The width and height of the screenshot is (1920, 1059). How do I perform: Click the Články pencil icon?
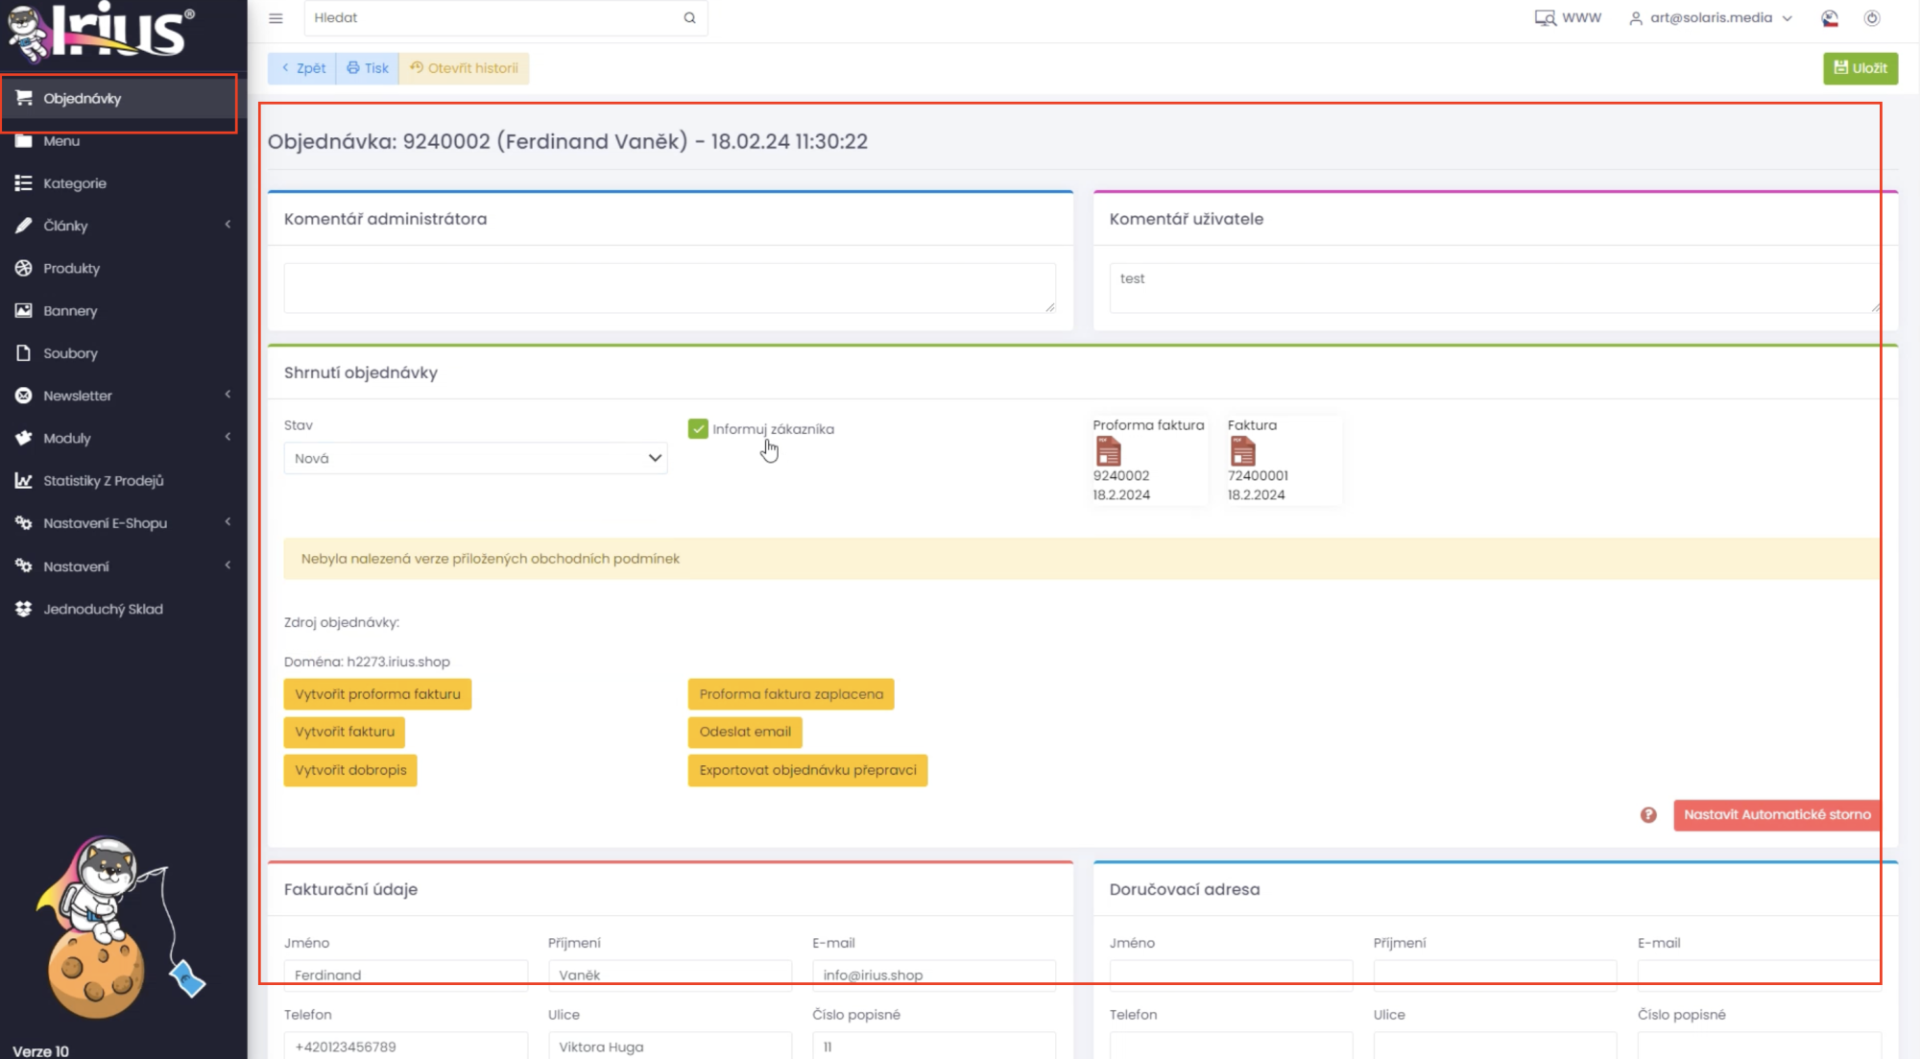click(24, 226)
